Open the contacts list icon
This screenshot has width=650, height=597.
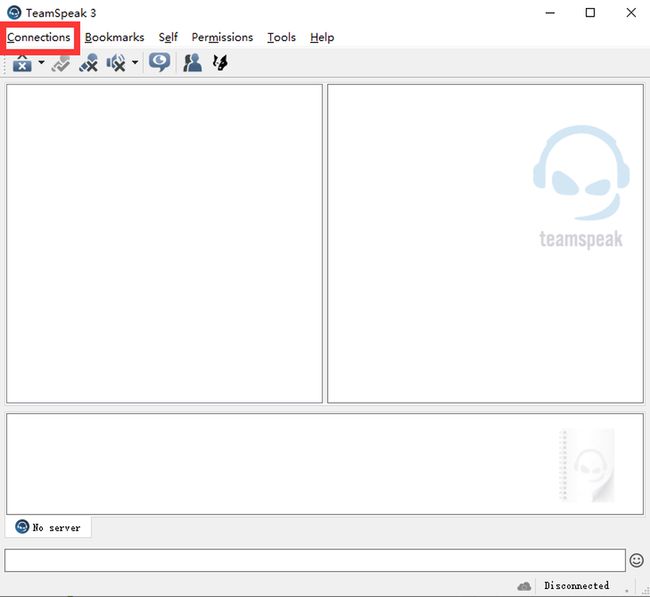click(192, 63)
